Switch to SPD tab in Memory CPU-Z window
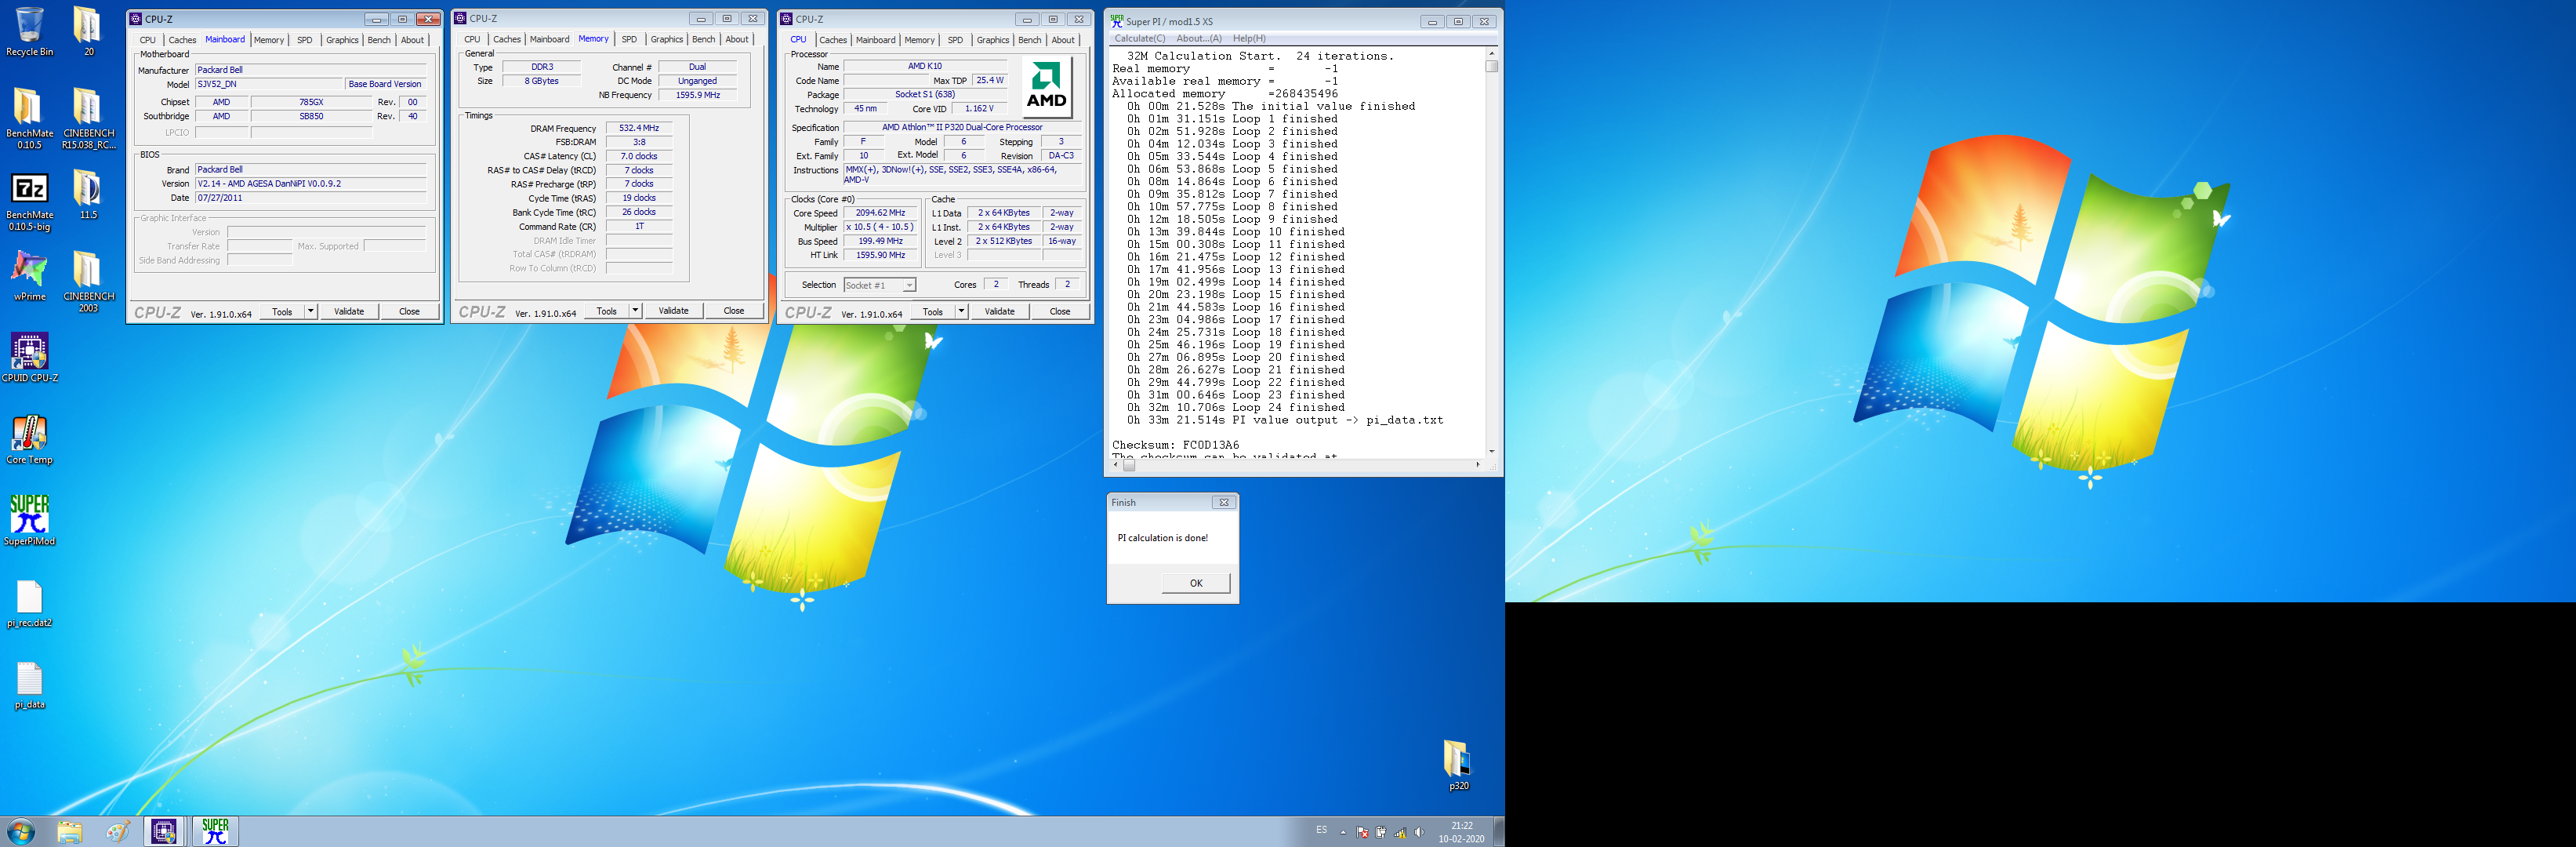The width and height of the screenshot is (2576, 847). pos(629,40)
